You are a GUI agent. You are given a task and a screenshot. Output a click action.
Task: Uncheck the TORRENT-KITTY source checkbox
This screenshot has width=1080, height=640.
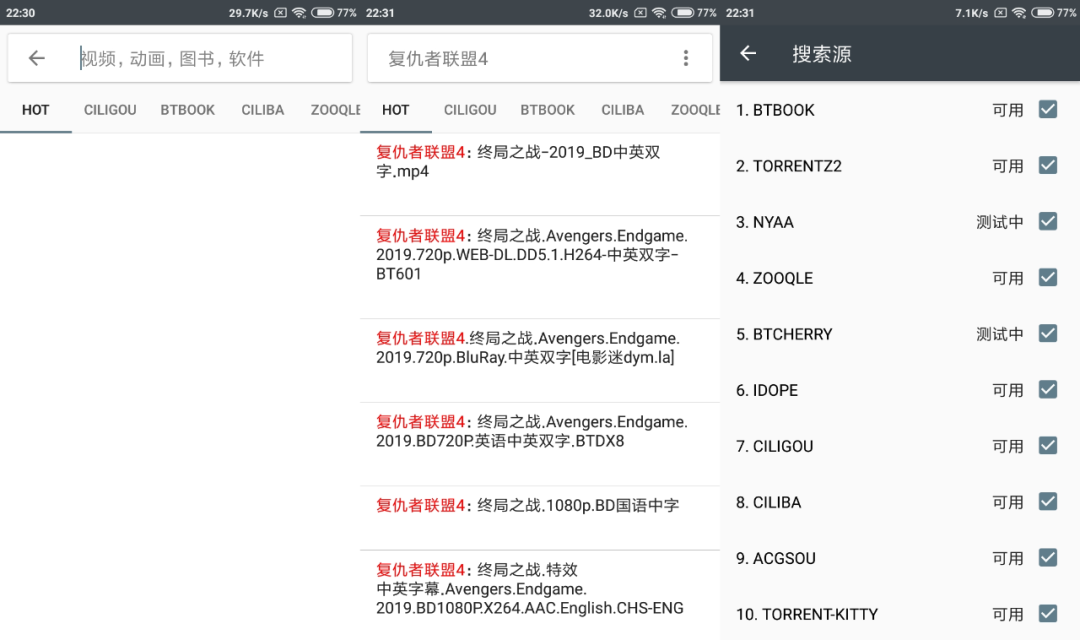pyautogui.click(x=1048, y=613)
